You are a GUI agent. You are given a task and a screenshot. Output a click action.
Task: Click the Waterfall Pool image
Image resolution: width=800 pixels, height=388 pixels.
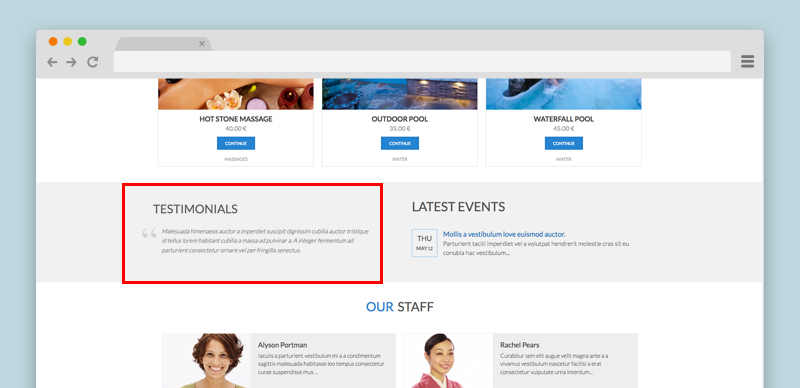[563, 94]
